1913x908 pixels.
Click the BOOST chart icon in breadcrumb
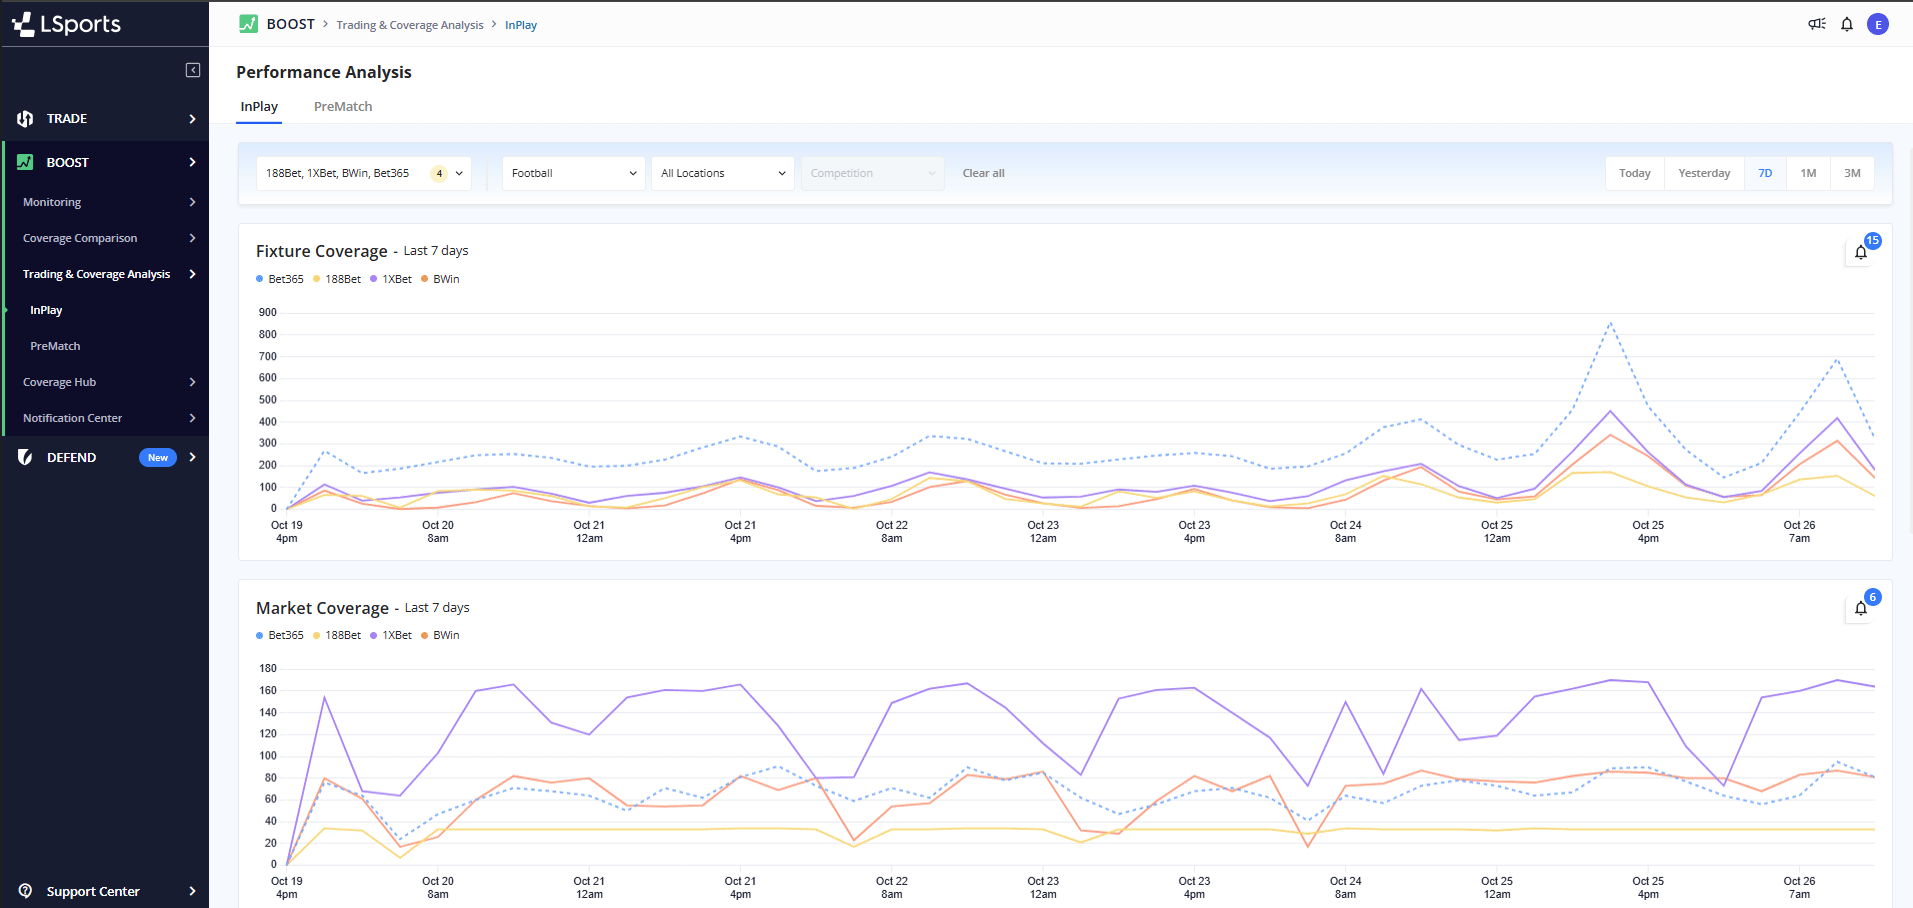(248, 24)
